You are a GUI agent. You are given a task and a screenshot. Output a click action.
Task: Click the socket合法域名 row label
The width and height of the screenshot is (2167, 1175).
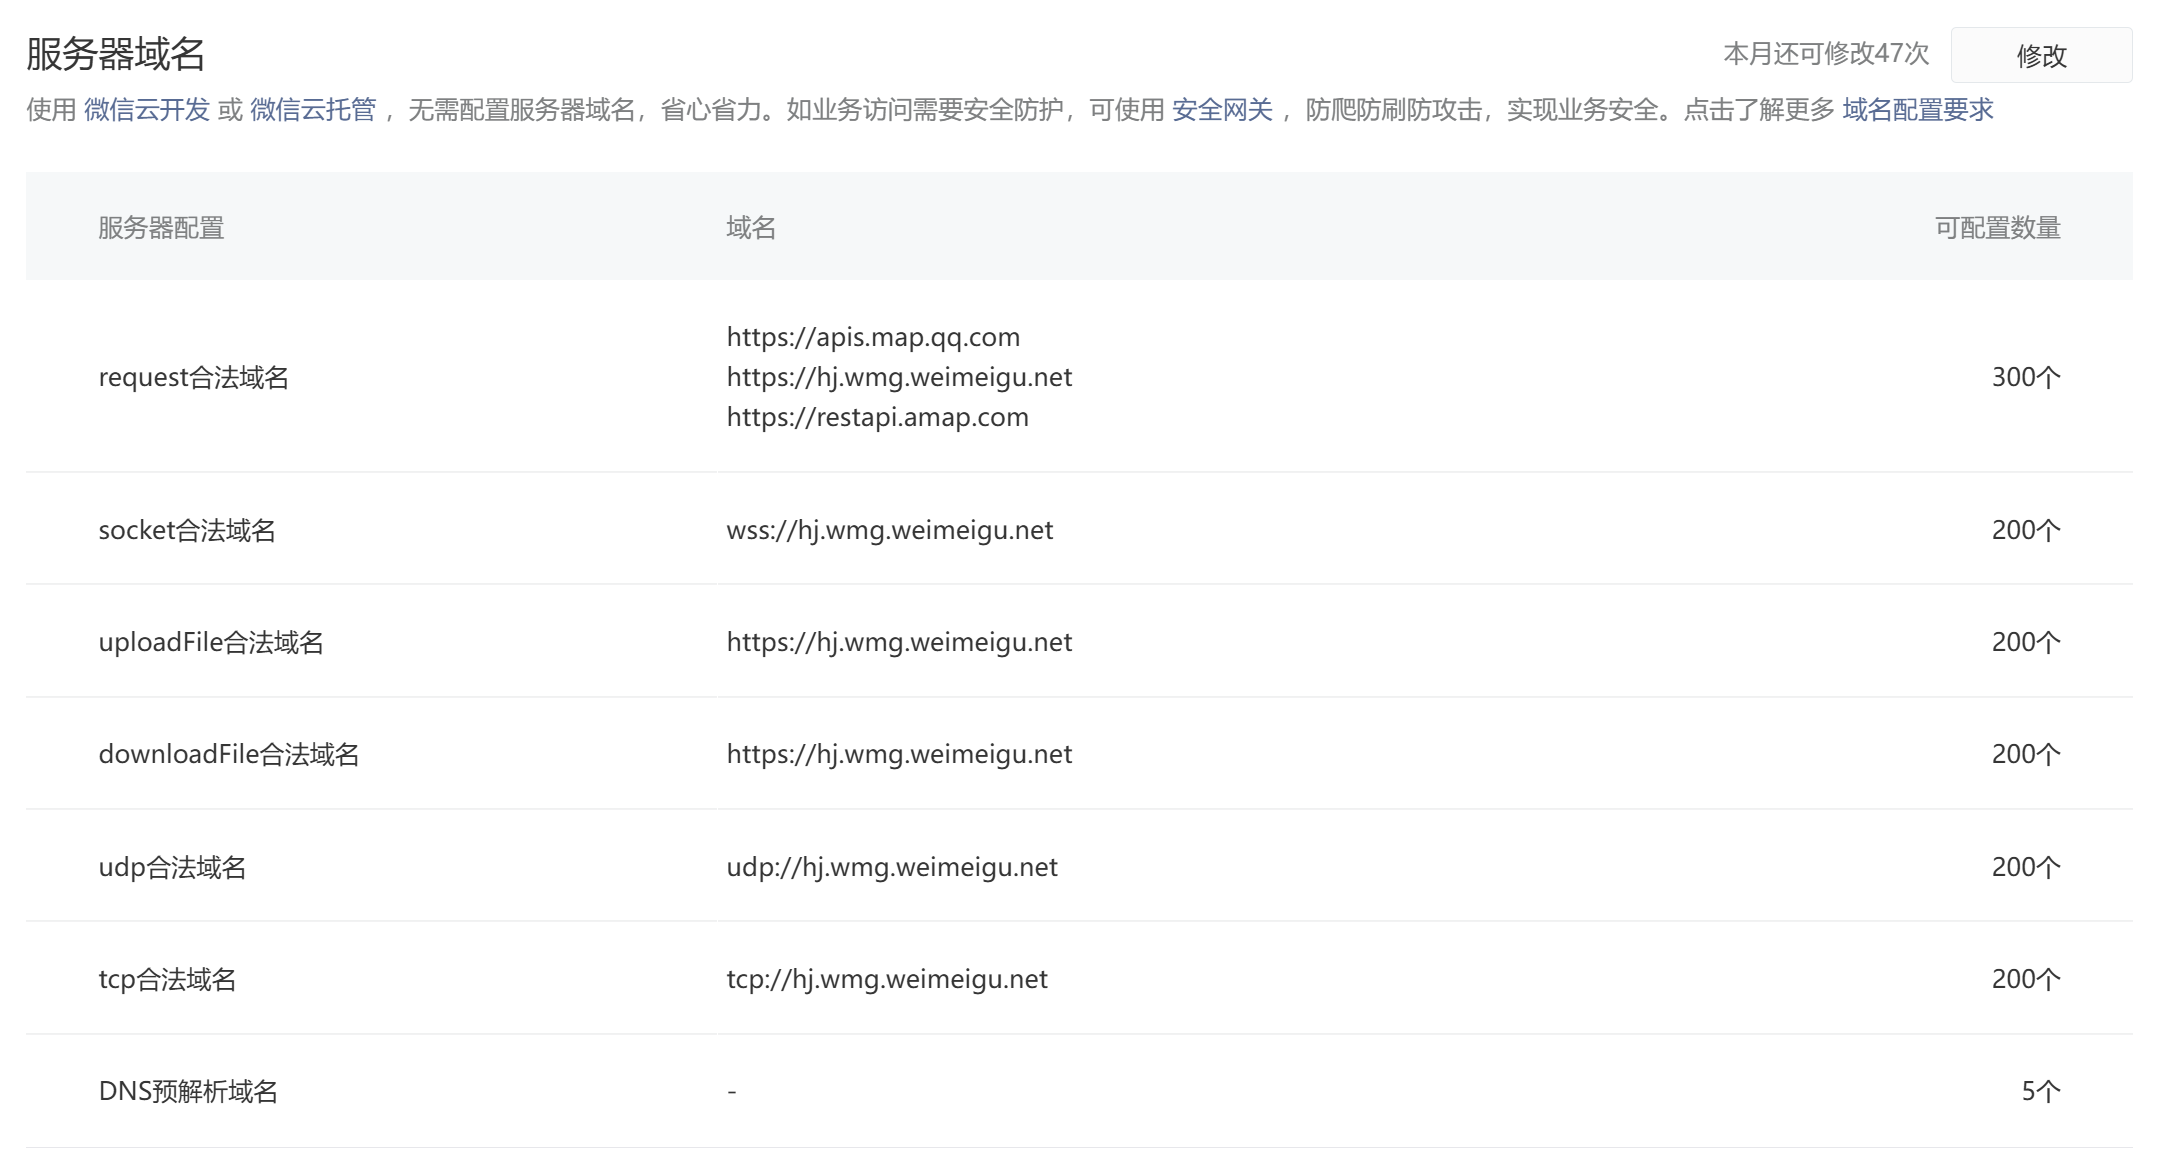(187, 530)
